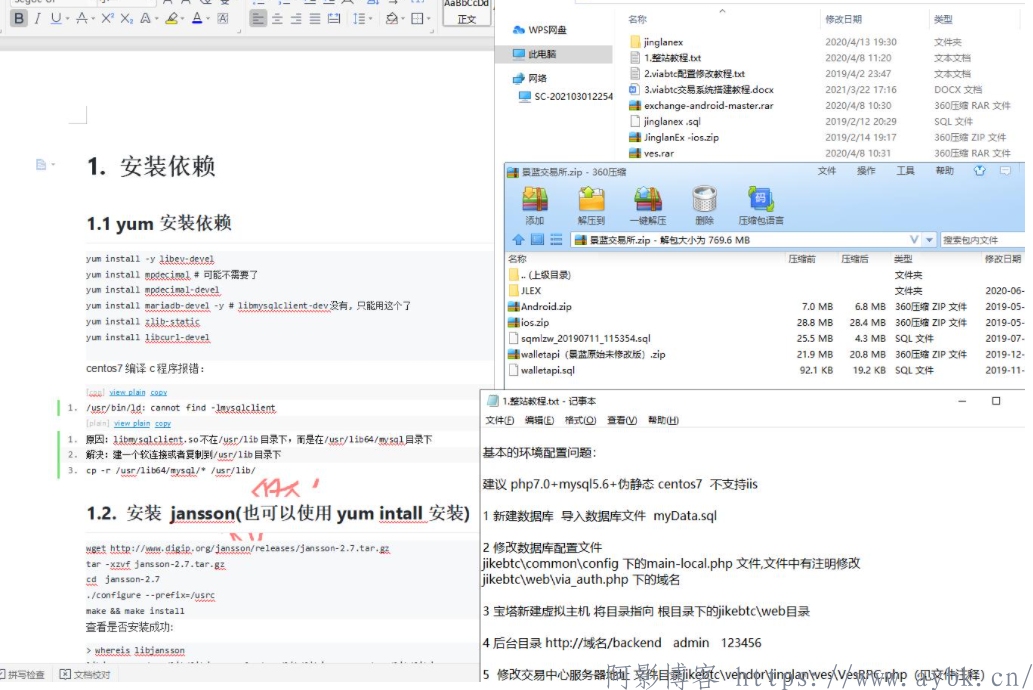Align the paragraph right
1033x690 pixels.
(296, 18)
